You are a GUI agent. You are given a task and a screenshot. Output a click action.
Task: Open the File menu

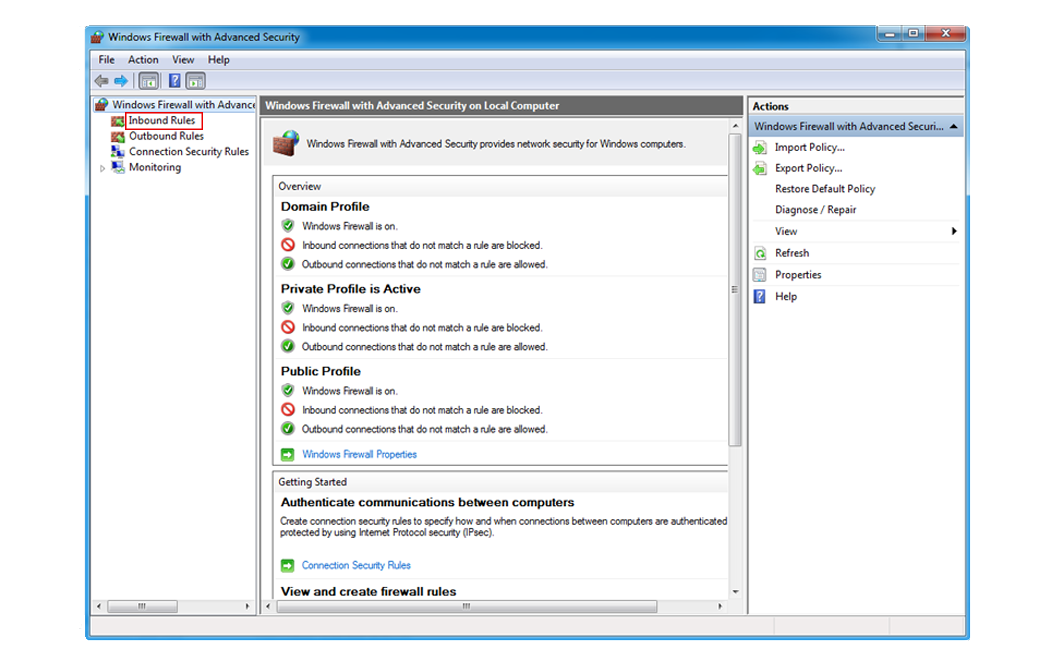click(106, 60)
